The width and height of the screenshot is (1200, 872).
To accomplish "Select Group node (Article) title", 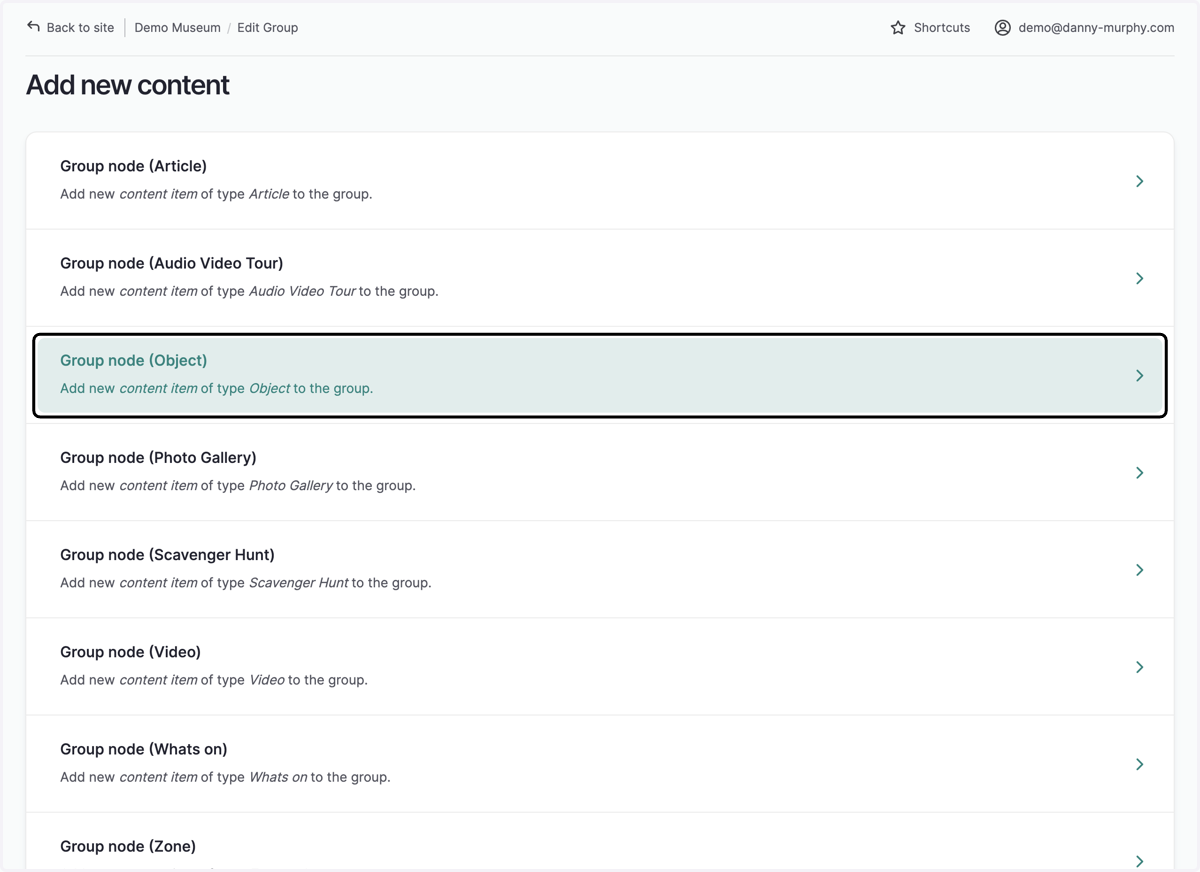I will pyautogui.click(x=133, y=166).
